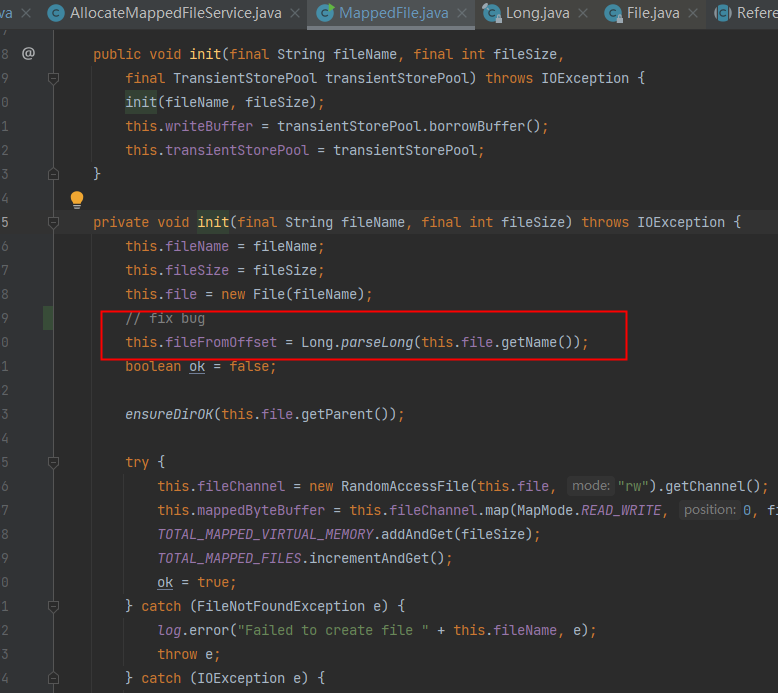Screen dimensions: 778x693
Task: Click the class icon on AllocateMappedFileService.java tab
Action: click(56, 13)
